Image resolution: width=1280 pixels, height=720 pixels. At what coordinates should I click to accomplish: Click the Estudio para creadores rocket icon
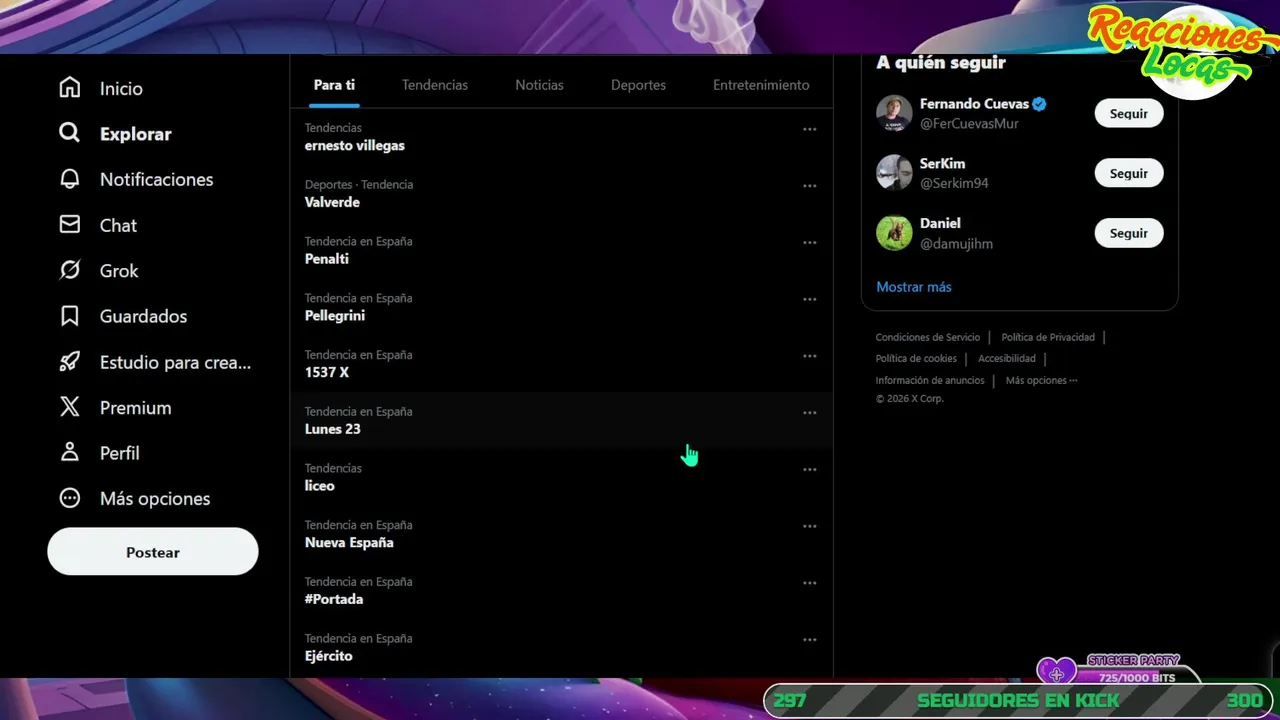point(69,362)
